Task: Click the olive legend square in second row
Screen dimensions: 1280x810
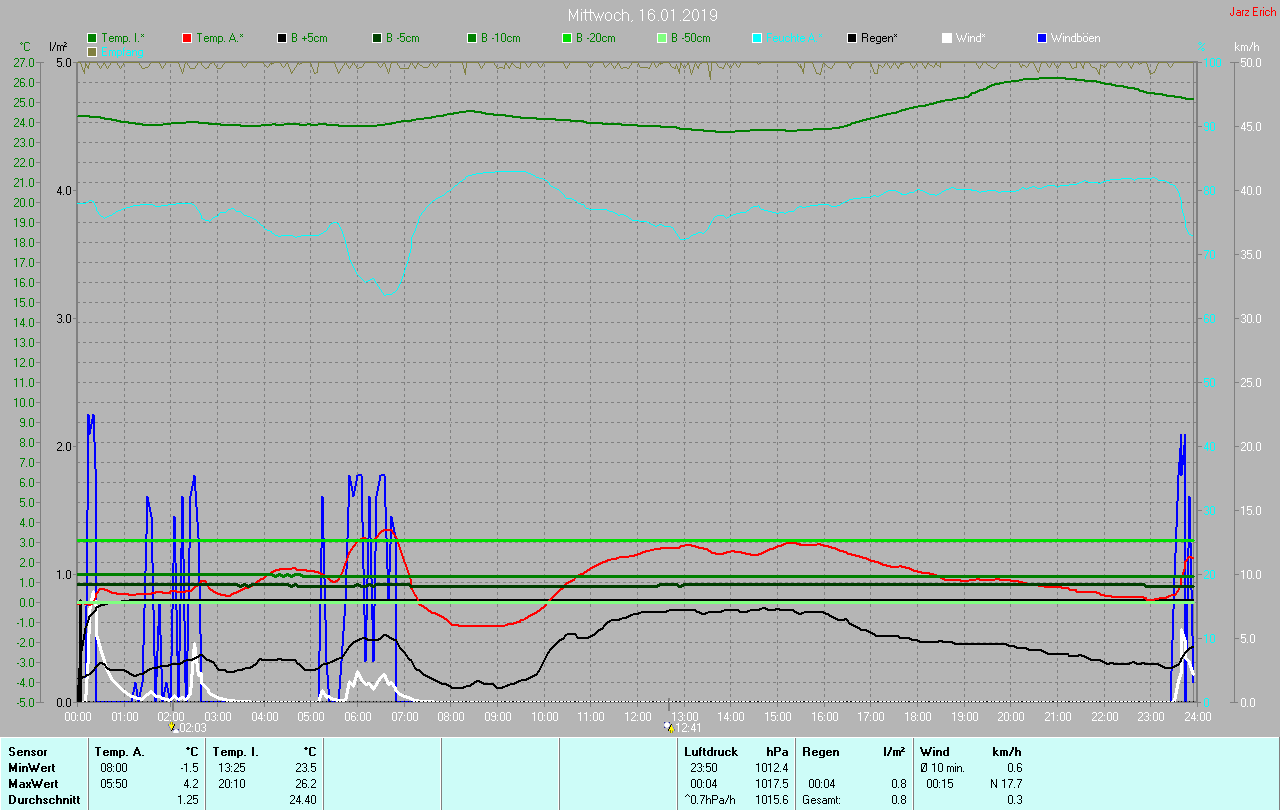Action: coord(93,51)
